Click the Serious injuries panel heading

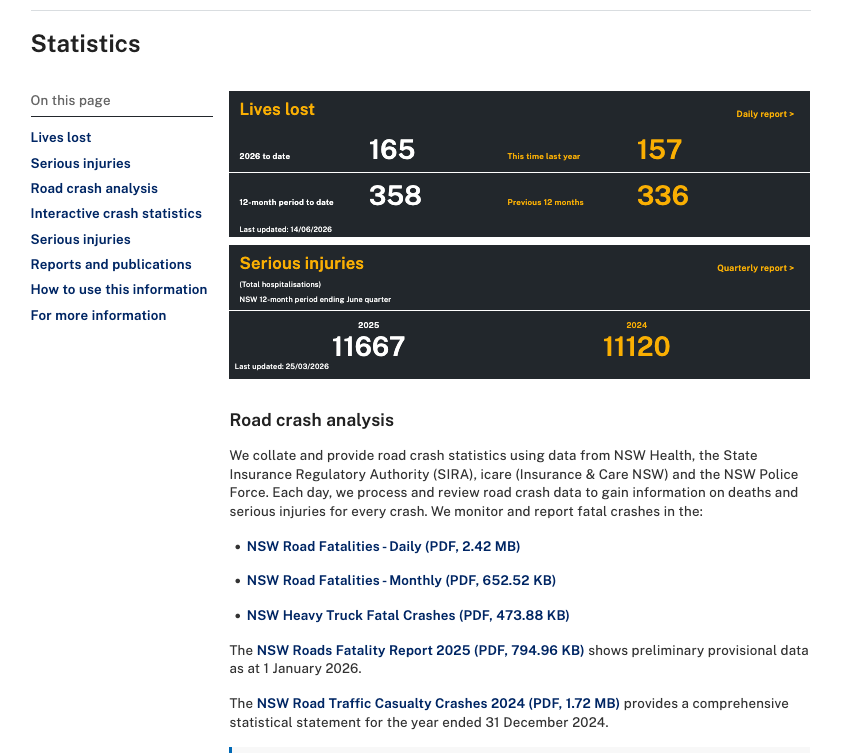point(301,263)
